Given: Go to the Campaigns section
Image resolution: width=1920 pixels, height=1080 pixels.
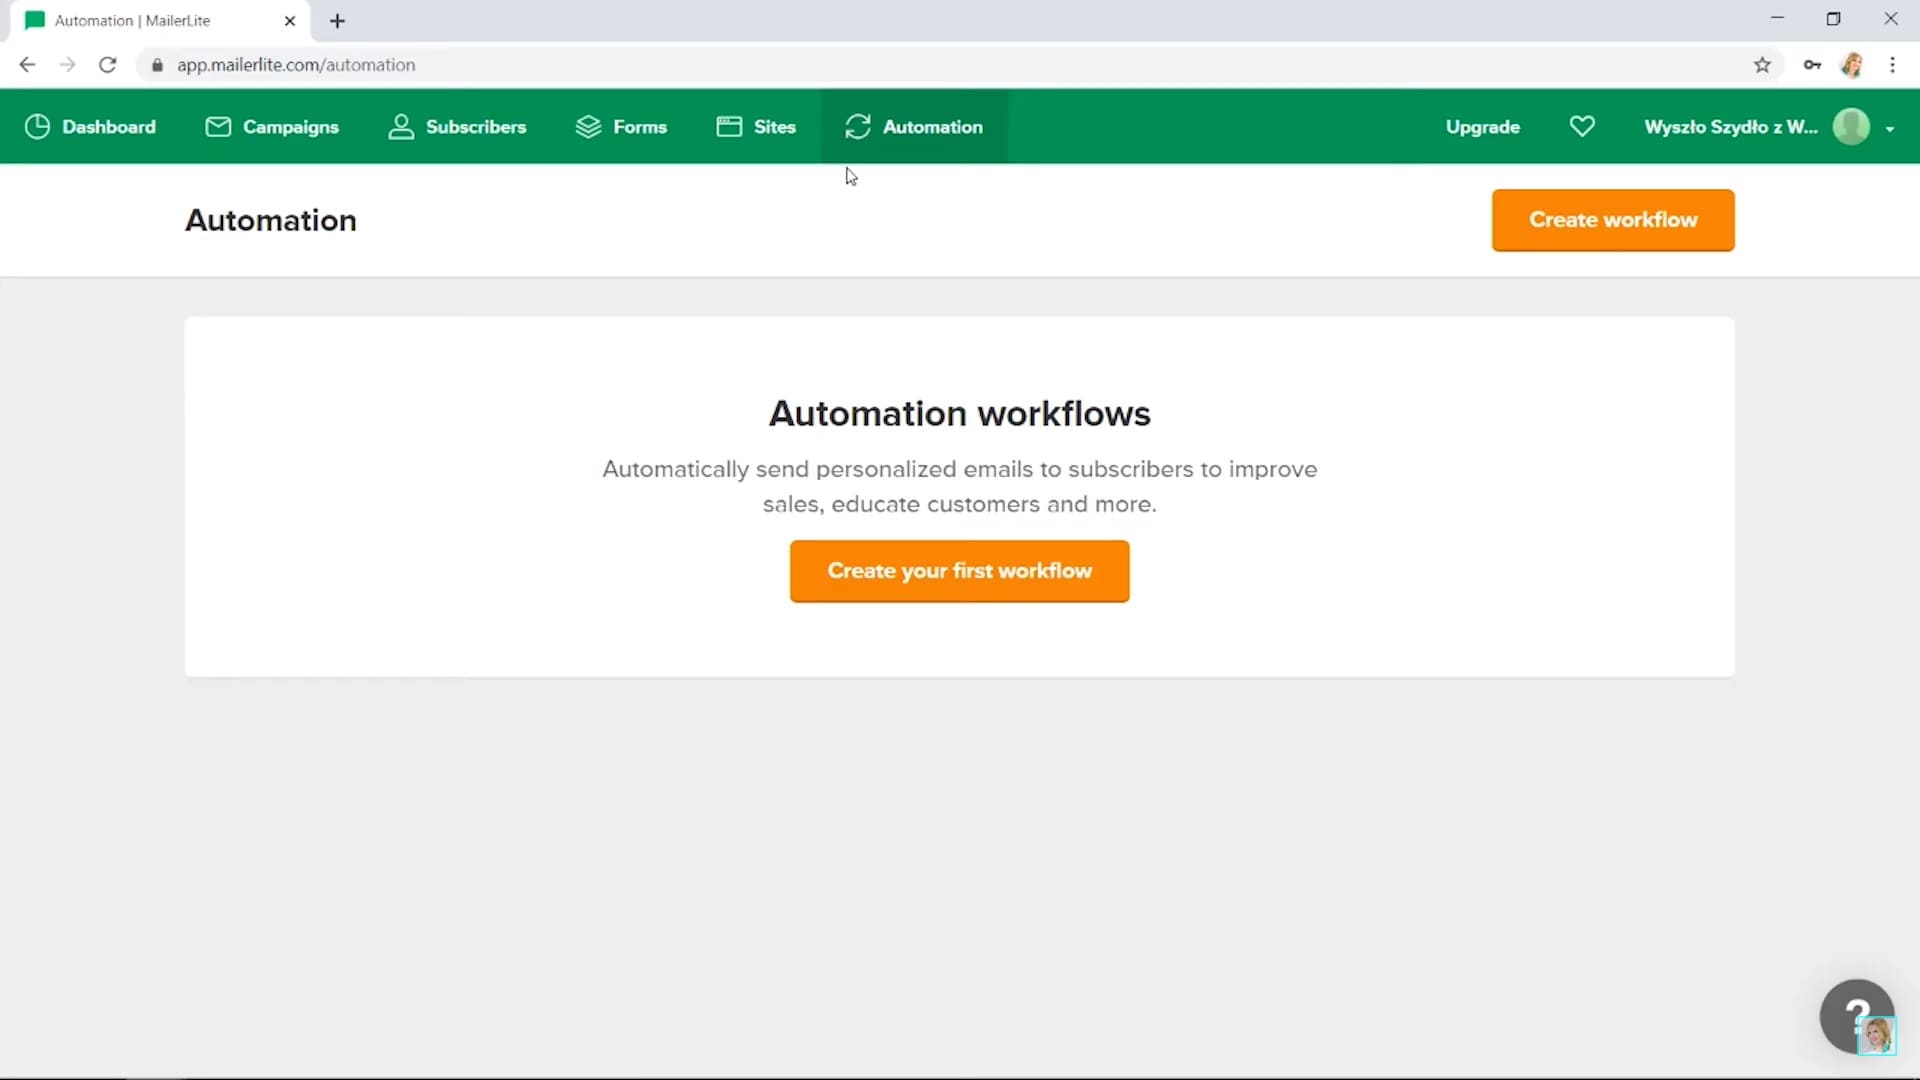Looking at the screenshot, I should point(272,127).
